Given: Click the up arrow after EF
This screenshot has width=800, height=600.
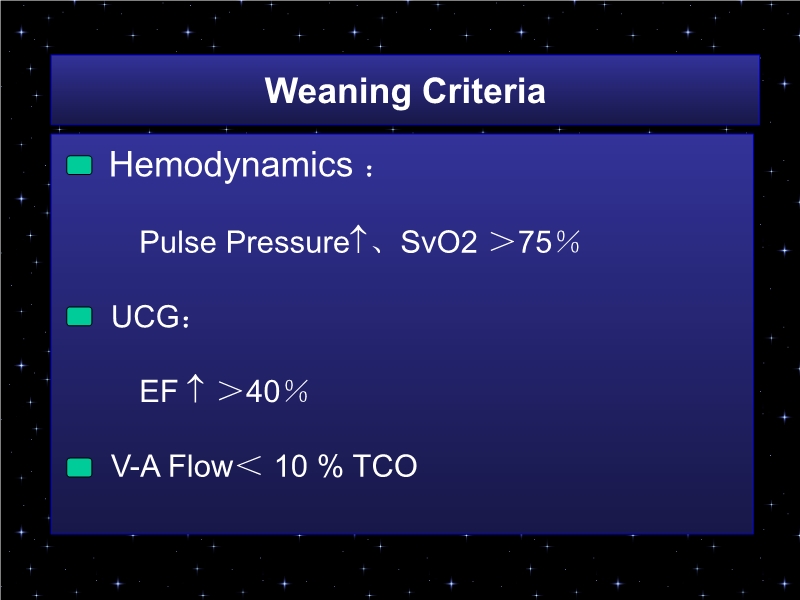Looking at the screenshot, I should click(x=196, y=391).
